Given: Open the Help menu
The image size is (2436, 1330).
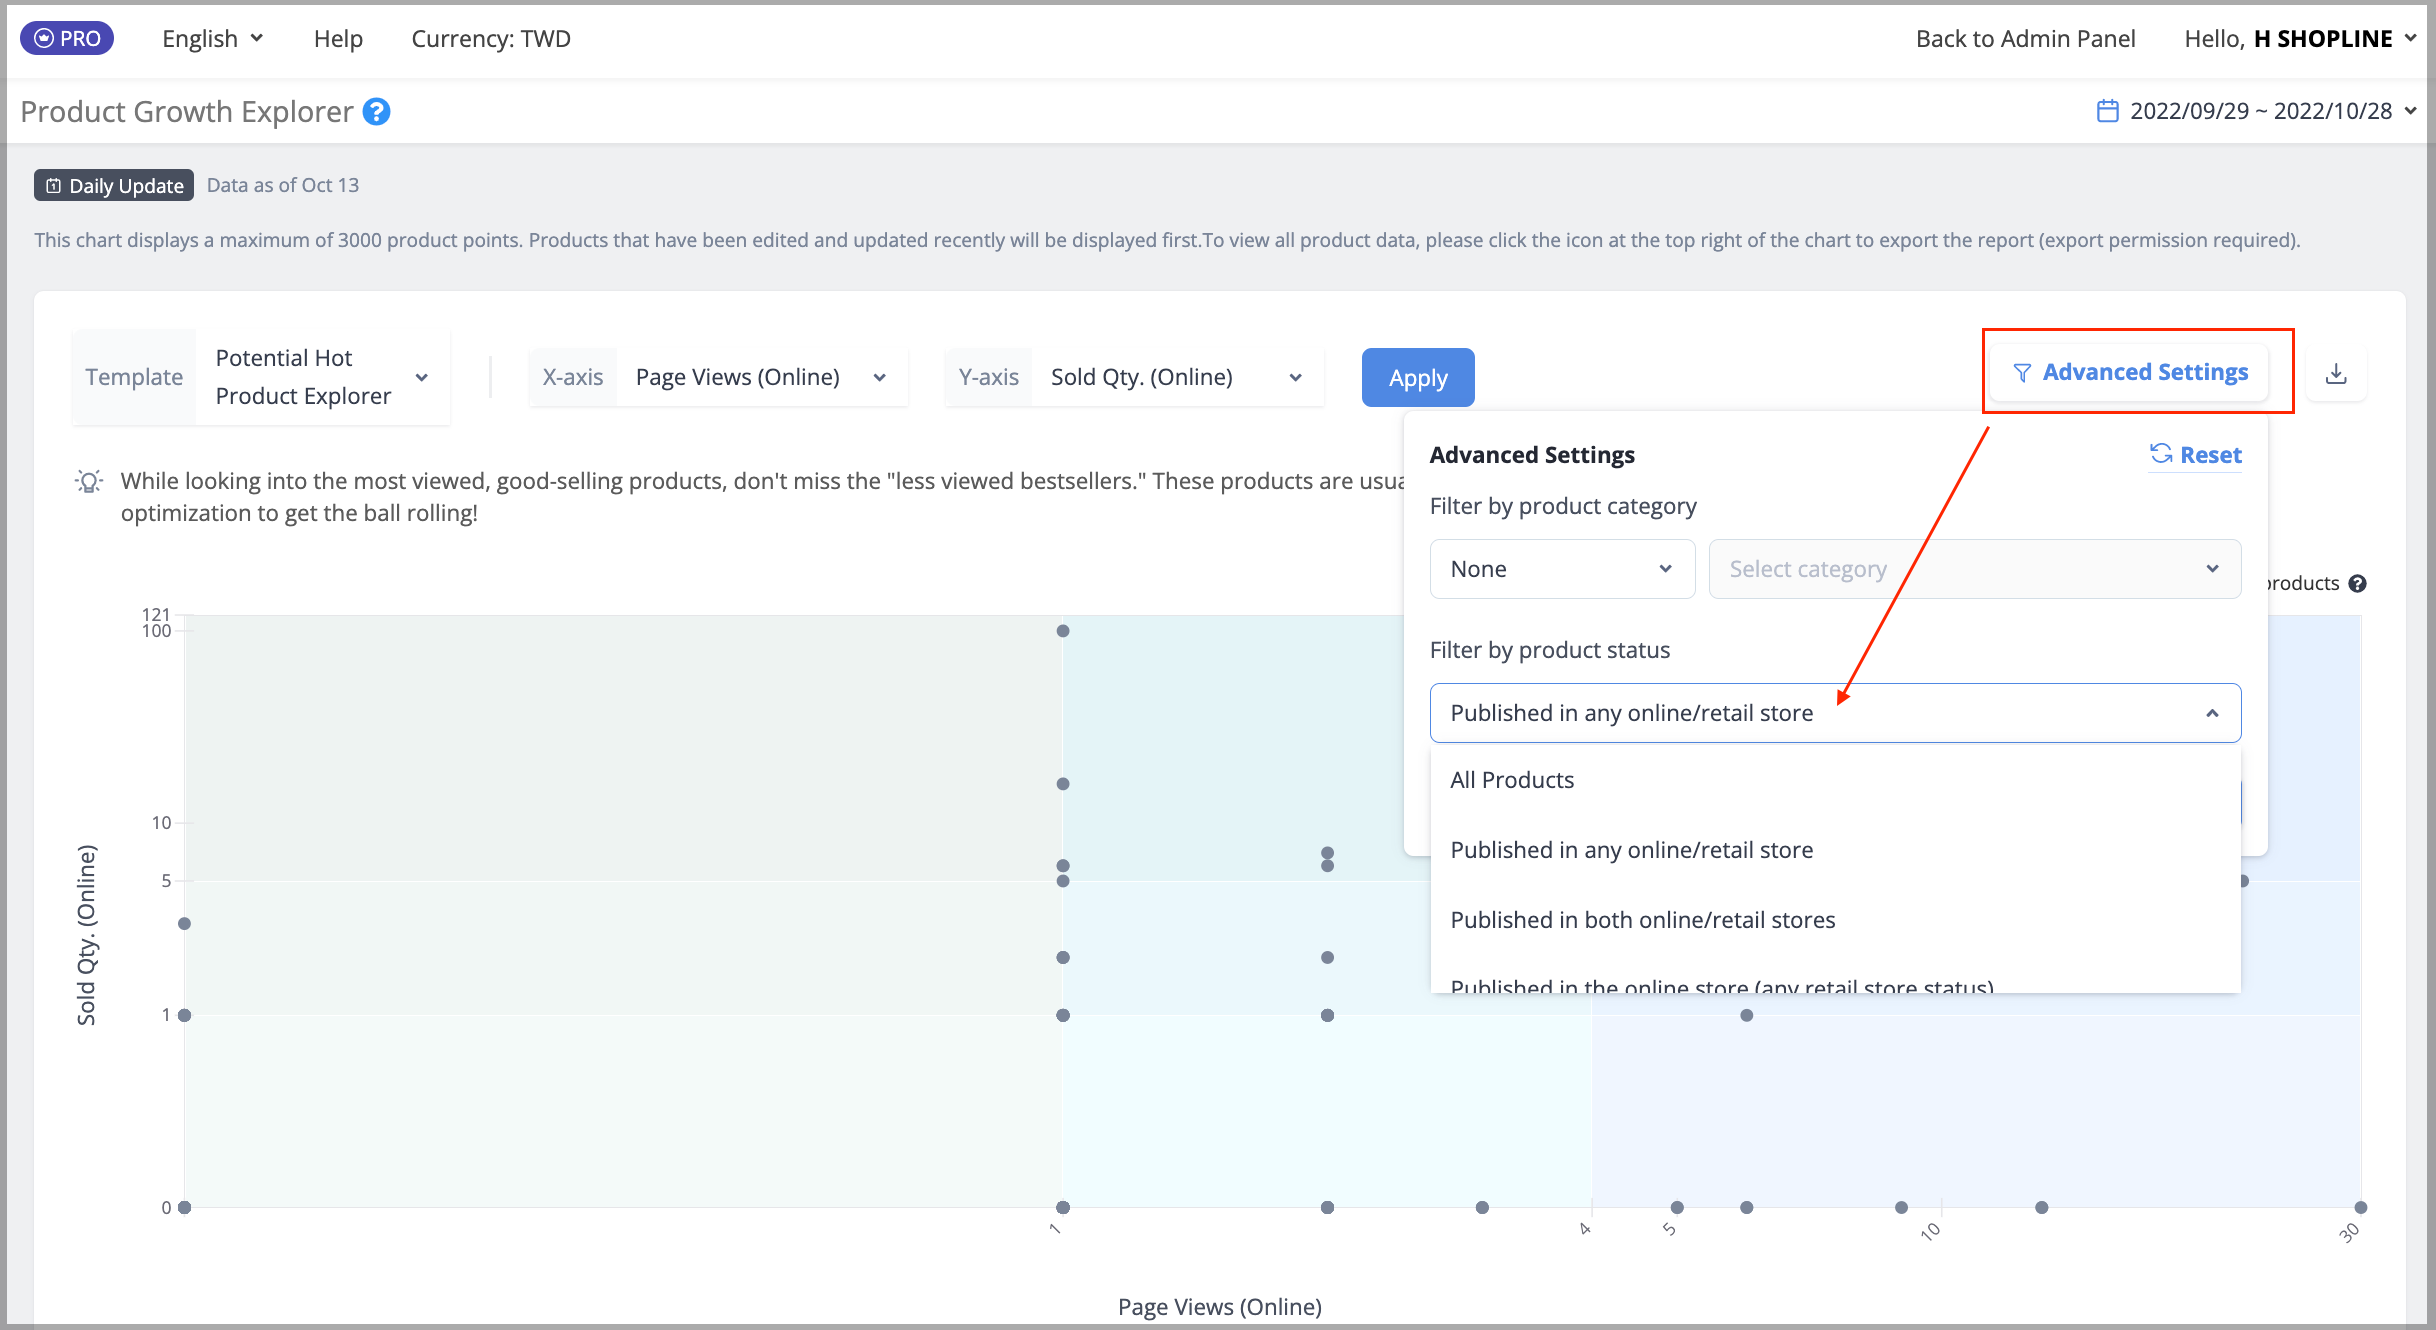Looking at the screenshot, I should coord(338,39).
